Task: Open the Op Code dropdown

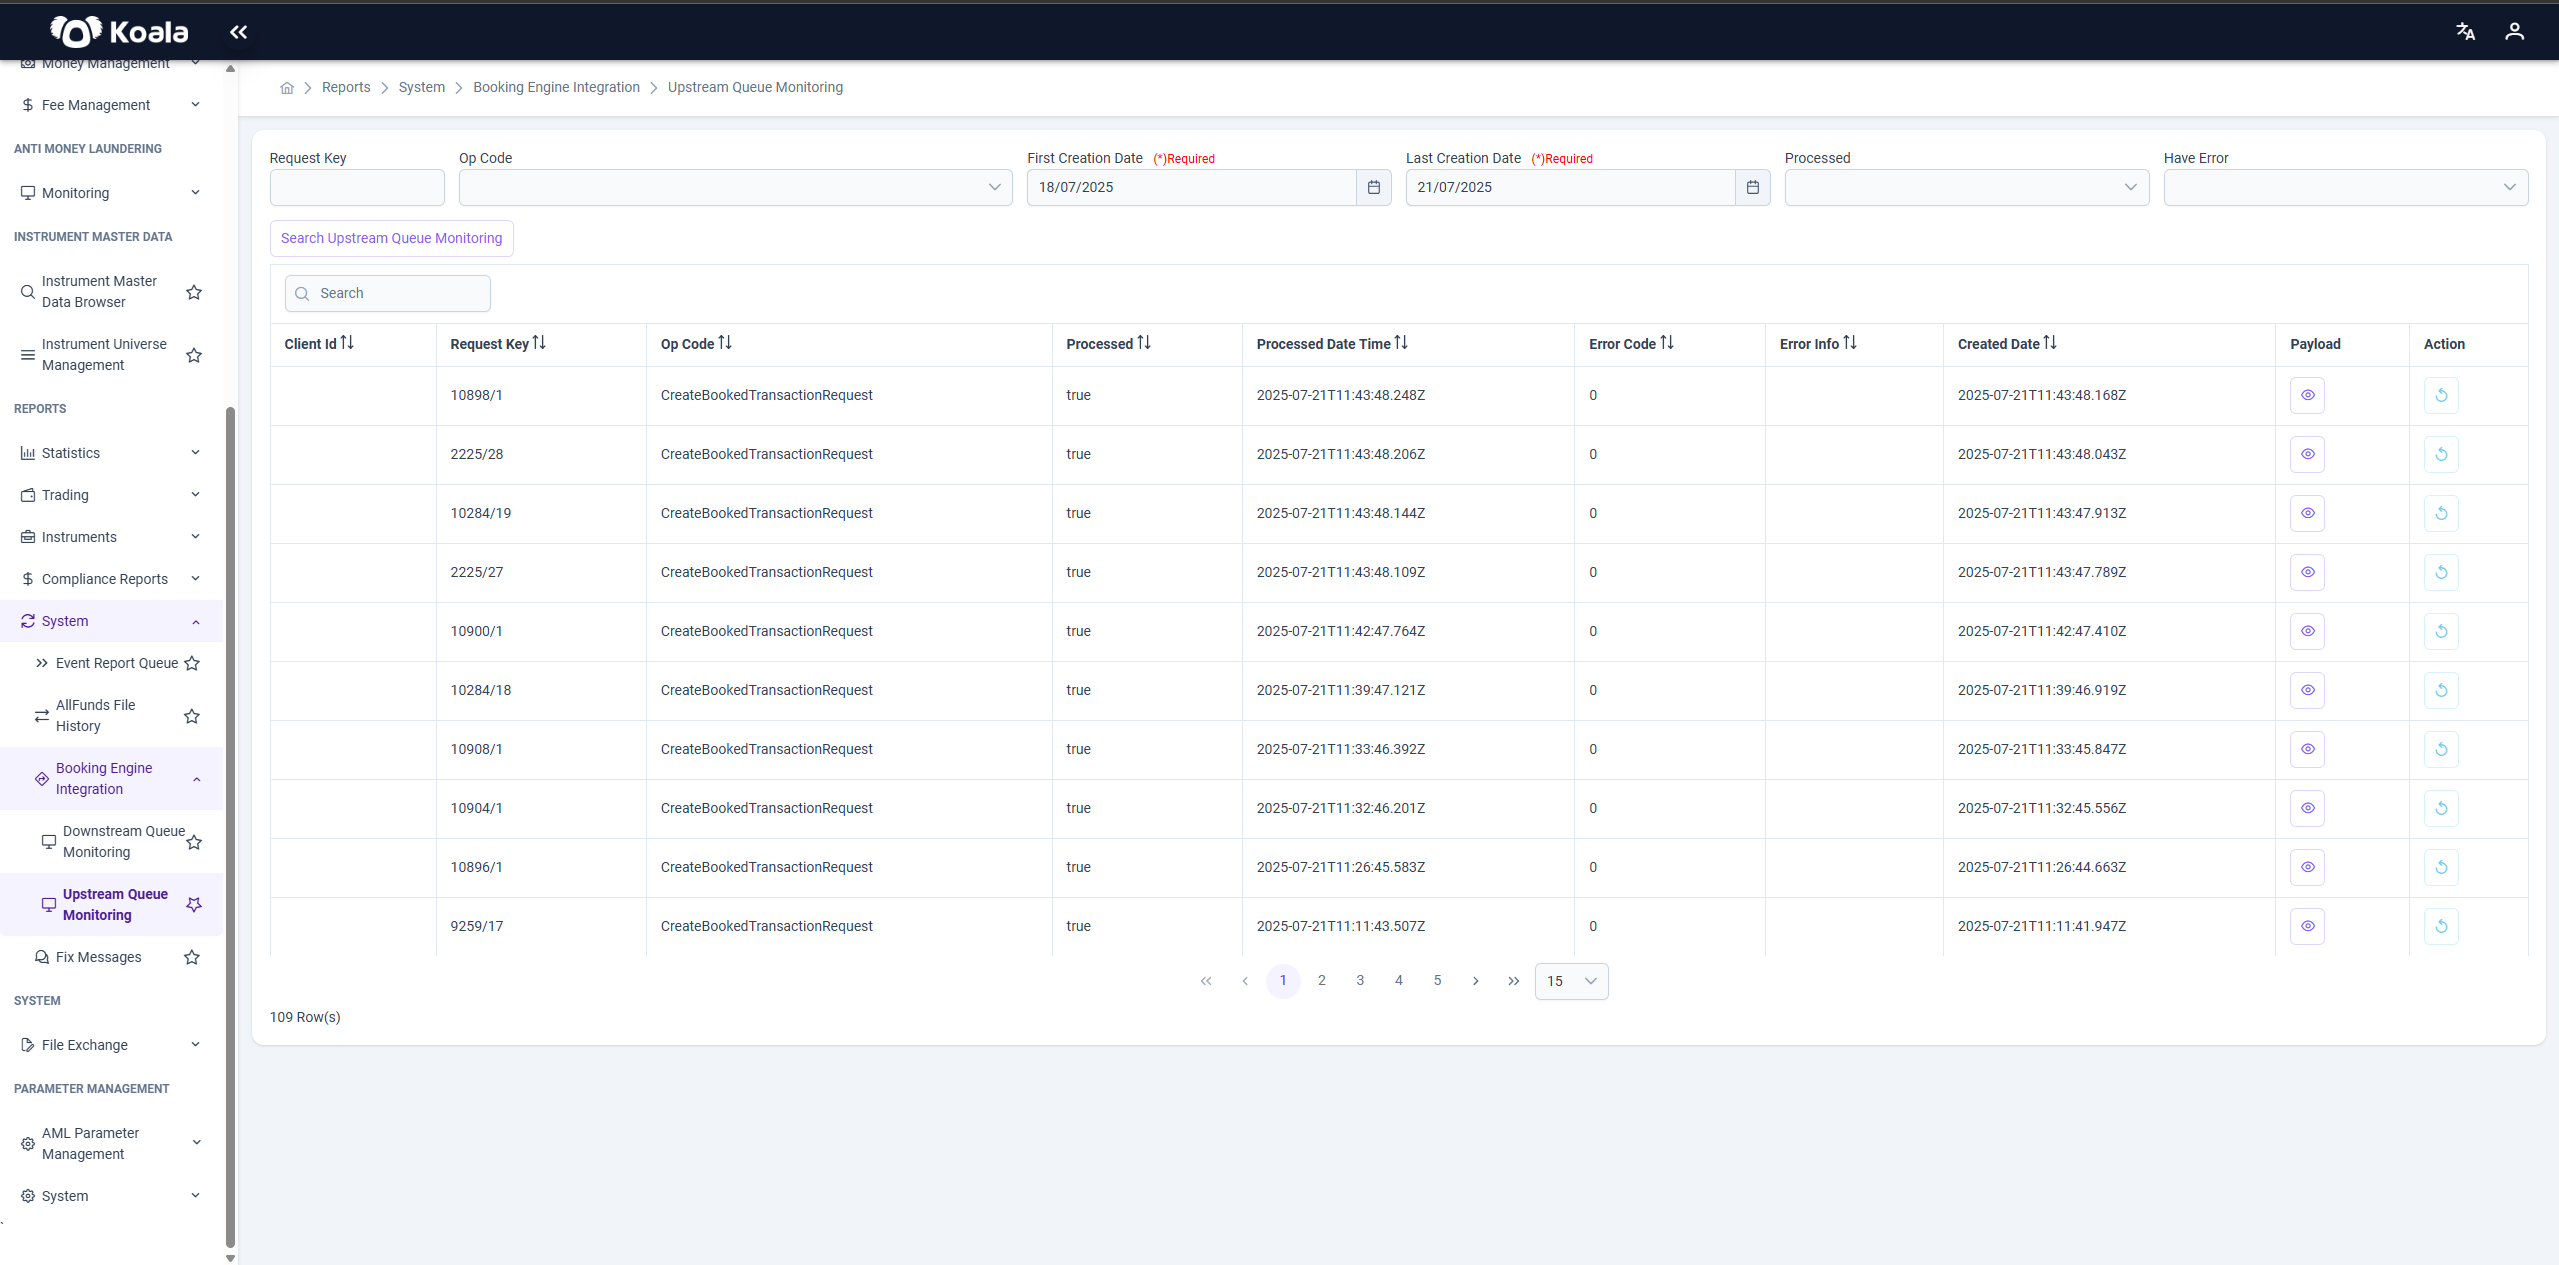Action: (735, 188)
